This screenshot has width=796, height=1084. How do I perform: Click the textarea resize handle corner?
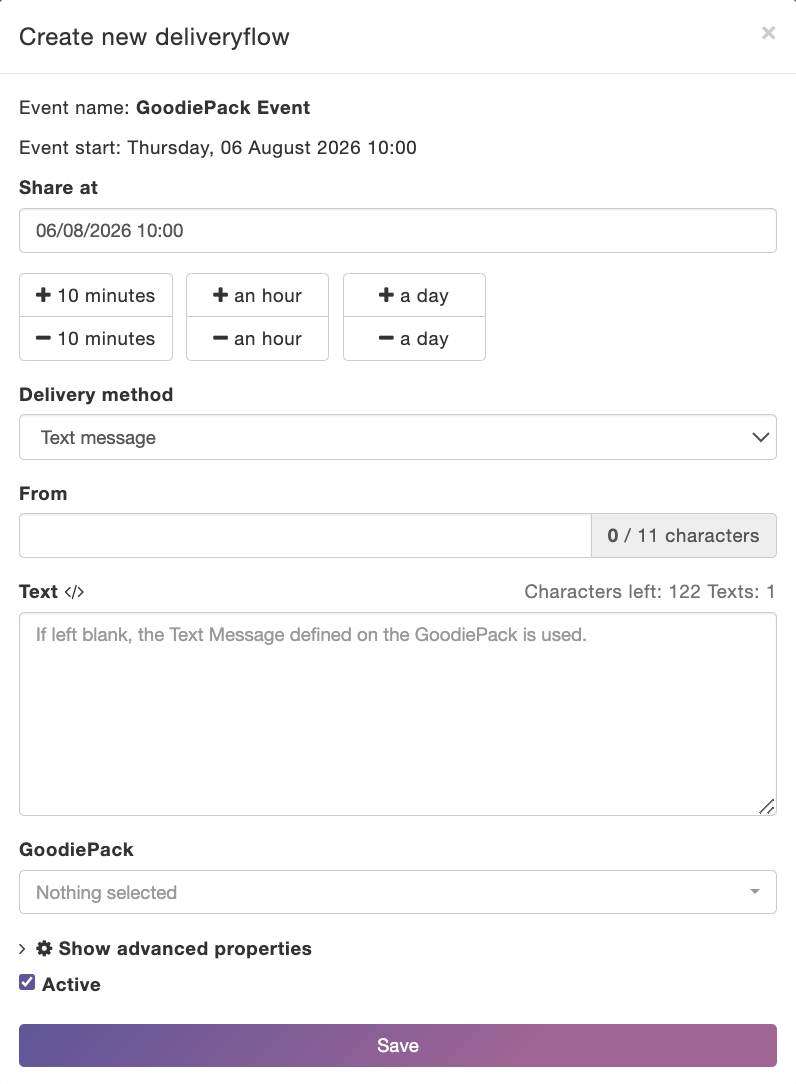(766, 806)
